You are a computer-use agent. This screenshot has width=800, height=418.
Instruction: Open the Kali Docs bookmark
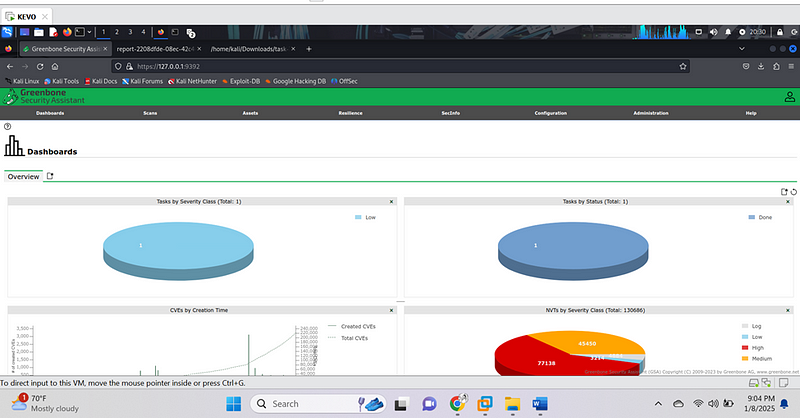click(x=101, y=81)
